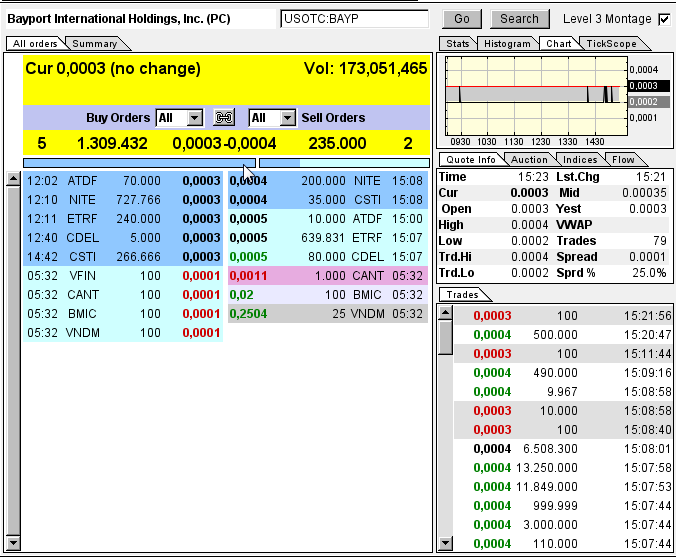Toggle the Level 3 Montage checkbox
676x558 pixels.
664,19
